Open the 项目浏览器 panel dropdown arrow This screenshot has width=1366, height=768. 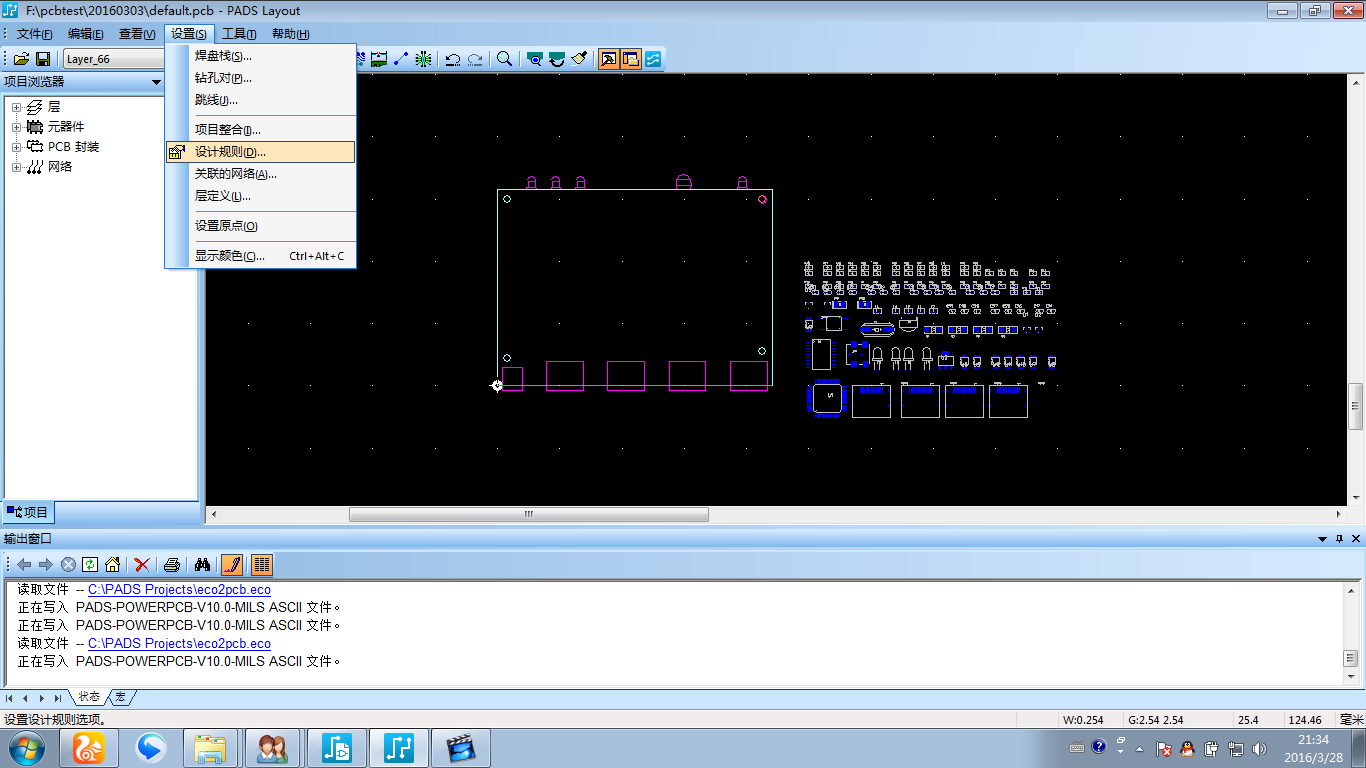156,82
